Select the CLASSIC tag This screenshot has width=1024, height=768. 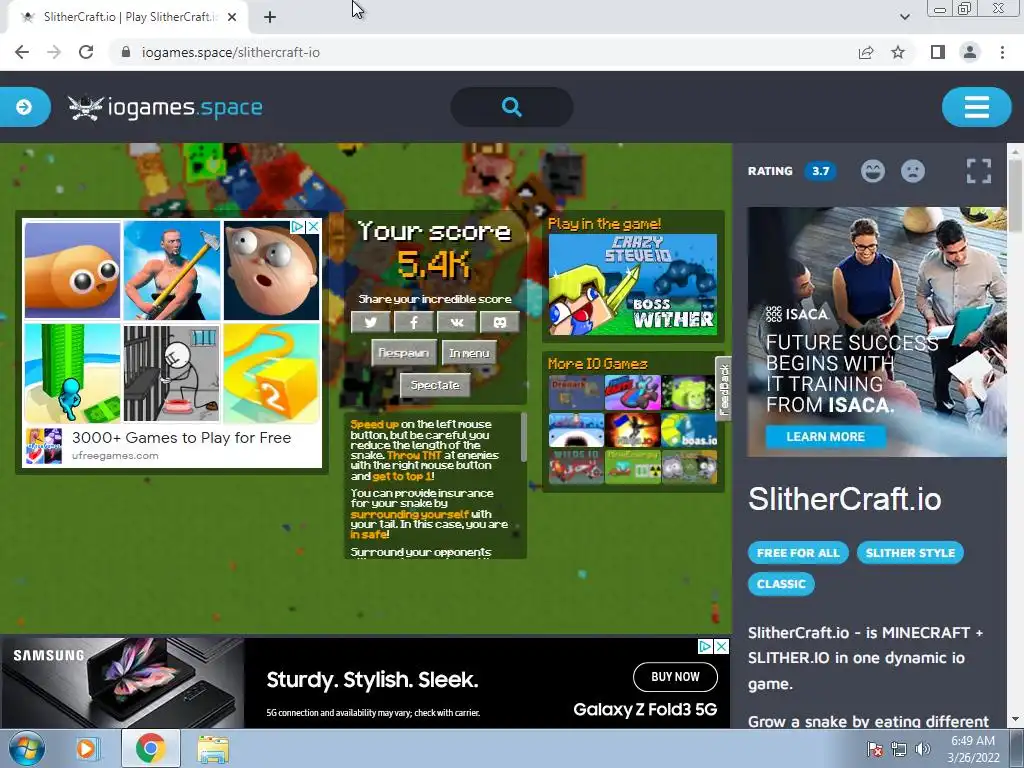pos(781,583)
